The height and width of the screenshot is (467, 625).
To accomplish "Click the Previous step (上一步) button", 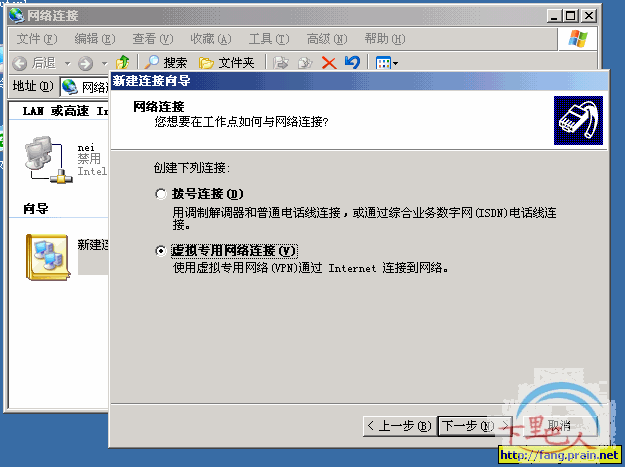I will 398,425.
